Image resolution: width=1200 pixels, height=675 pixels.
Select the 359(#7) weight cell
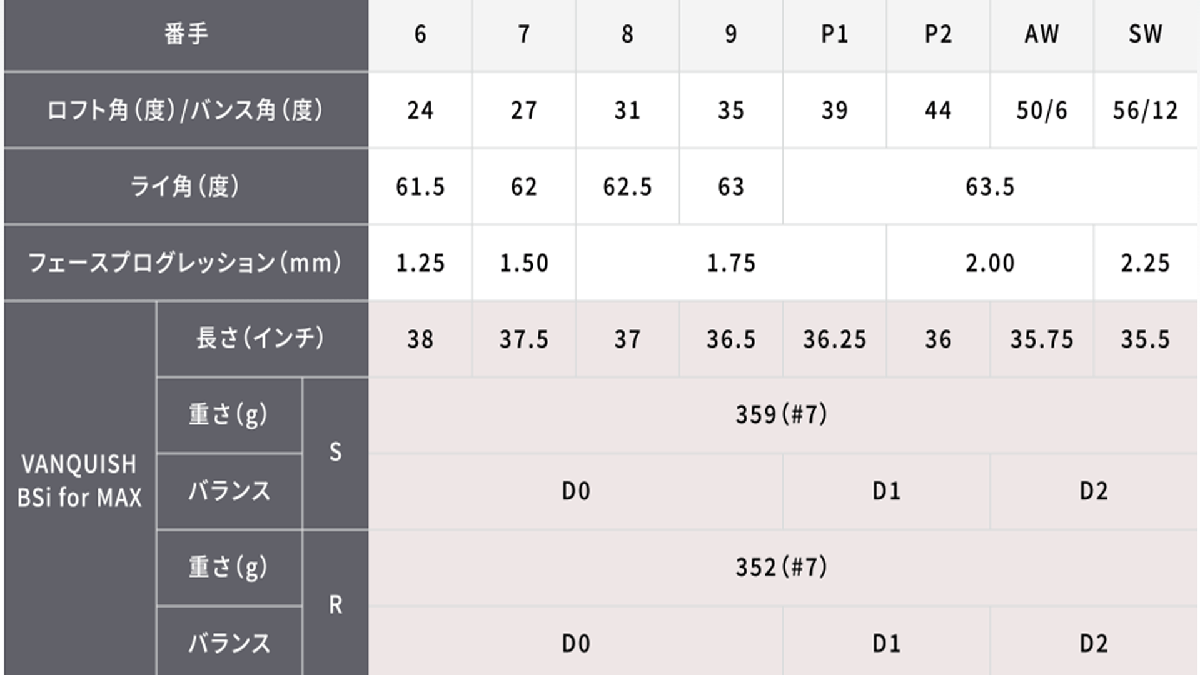coord(783,416)
